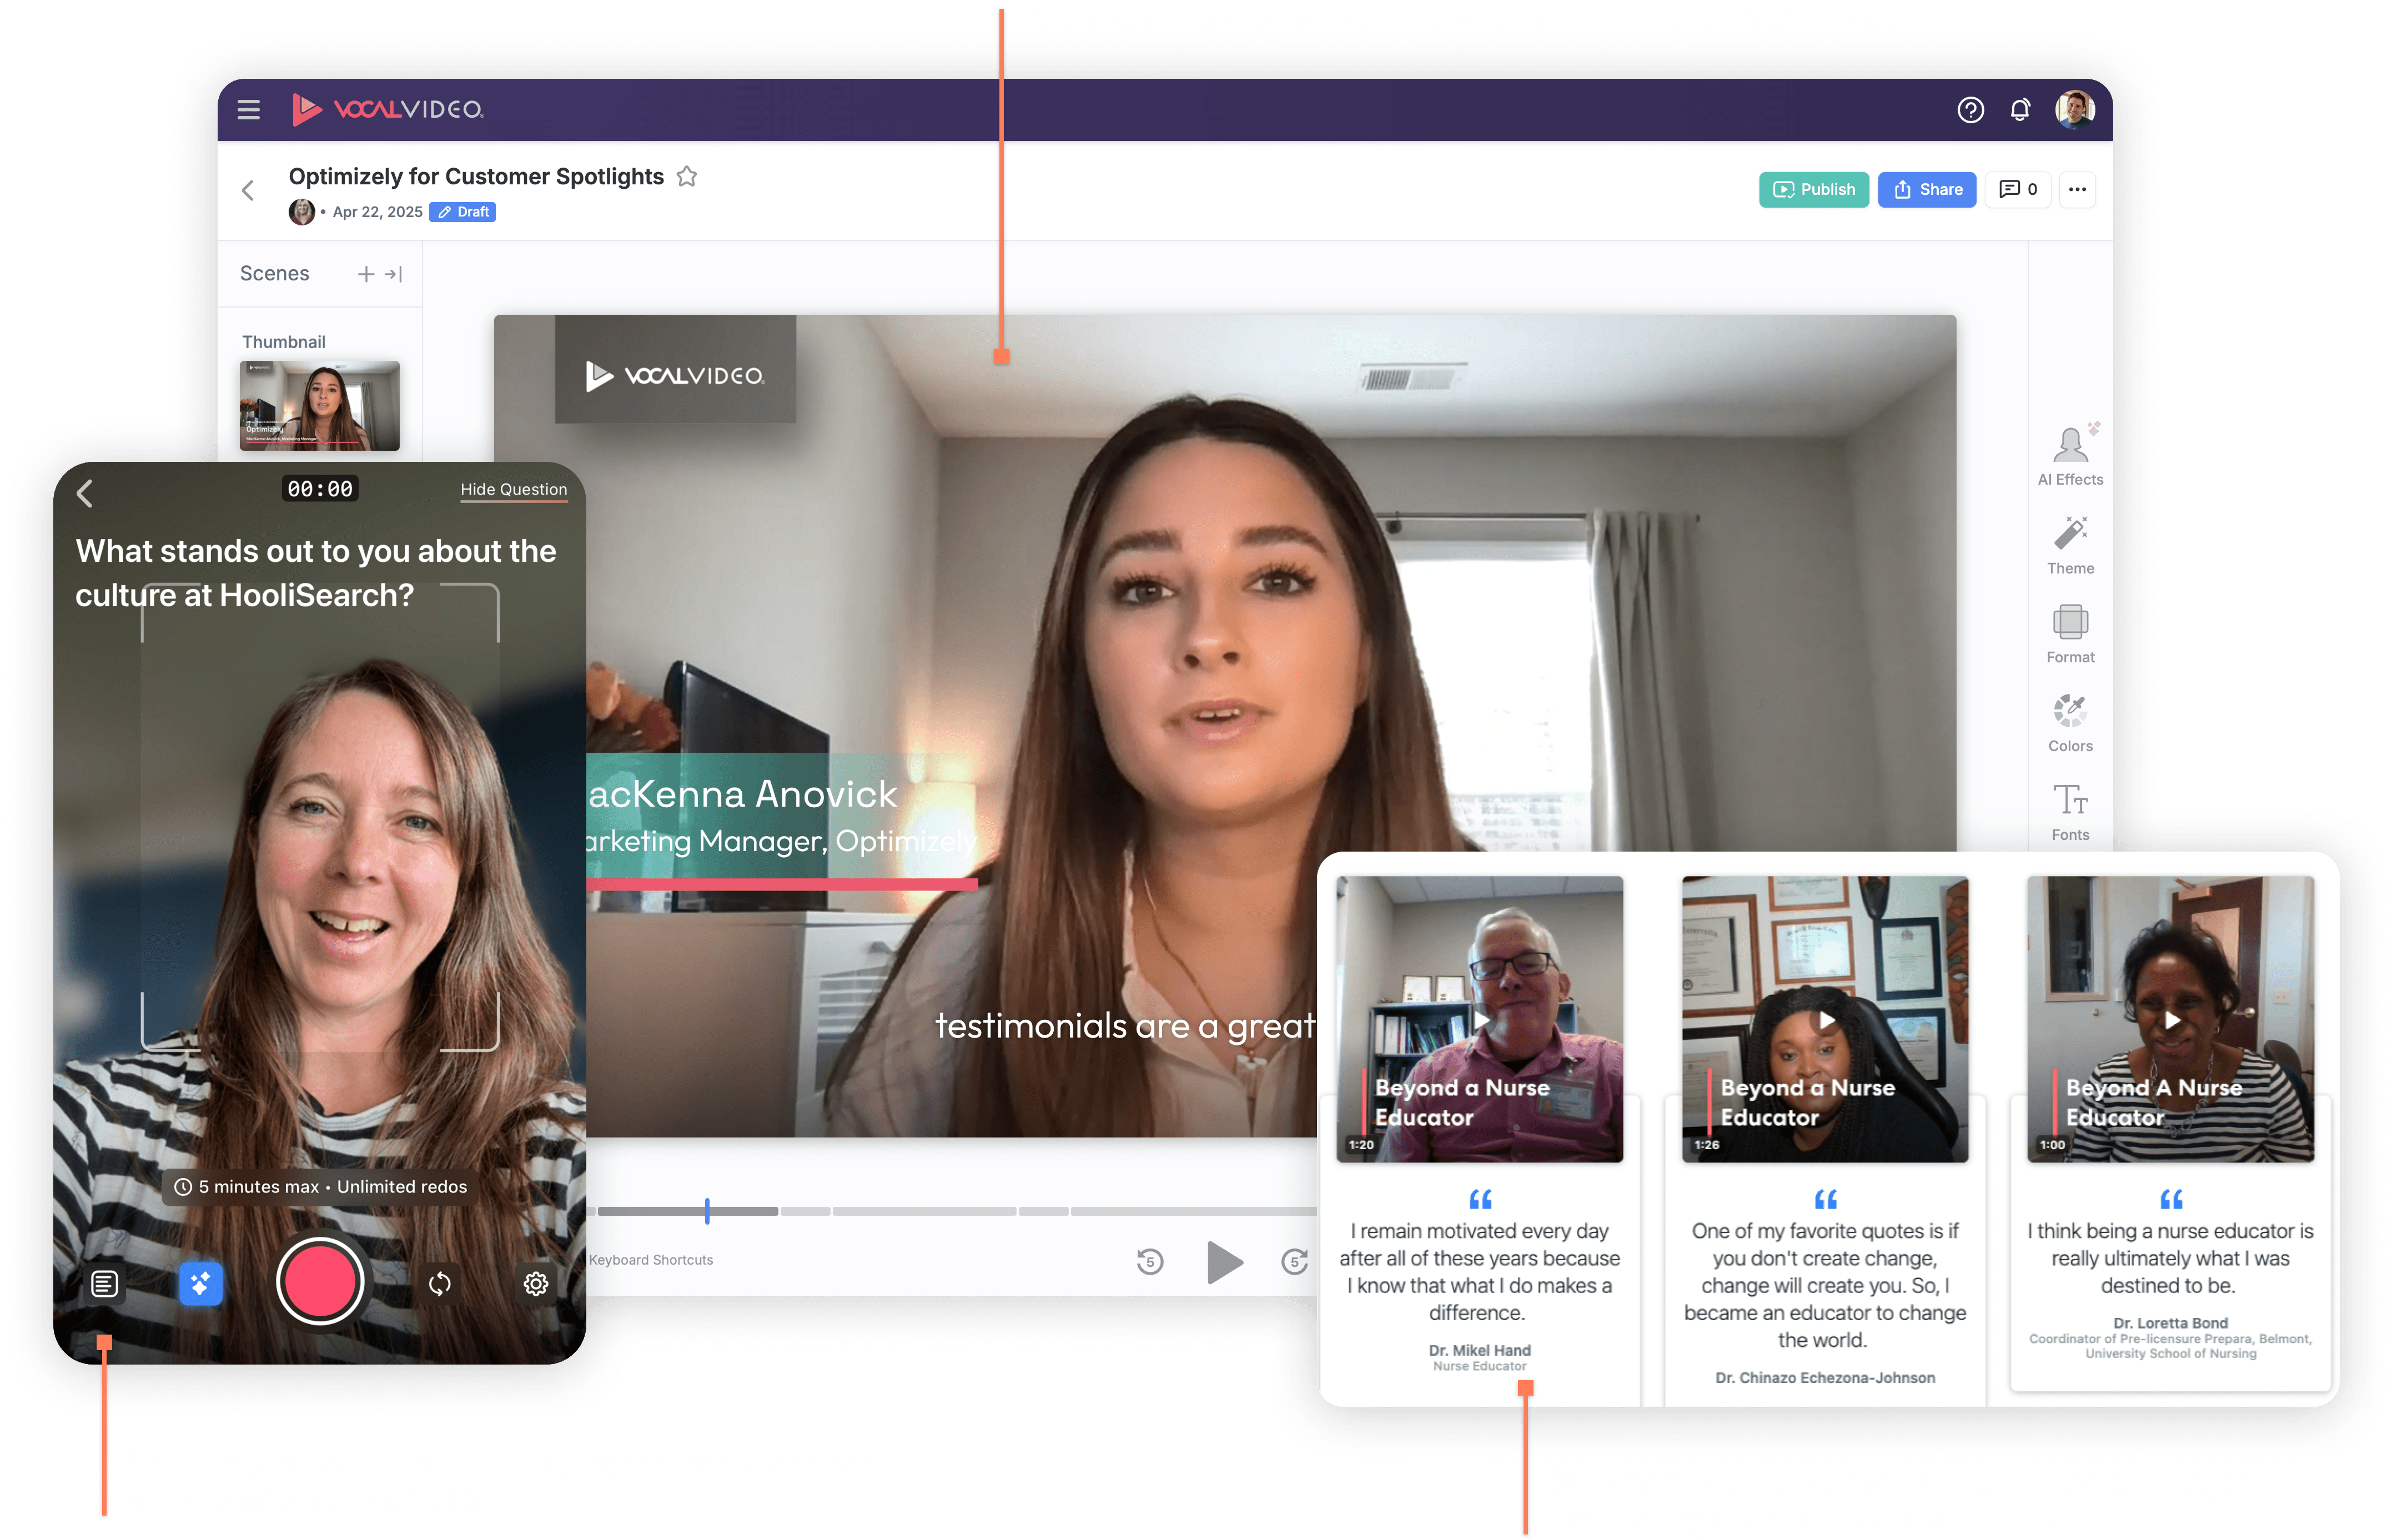
Task: Open the AI Effects panel
Action: 2071,455
